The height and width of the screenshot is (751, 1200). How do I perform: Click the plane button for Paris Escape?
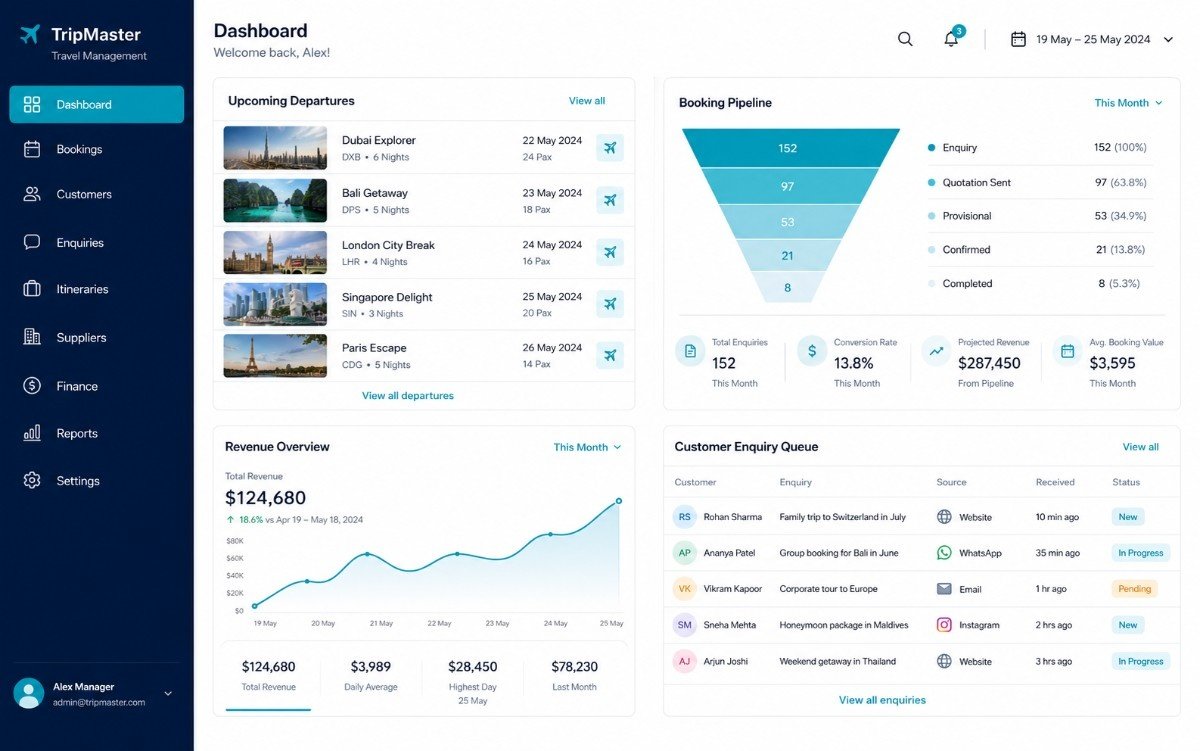tap(610, 355)
